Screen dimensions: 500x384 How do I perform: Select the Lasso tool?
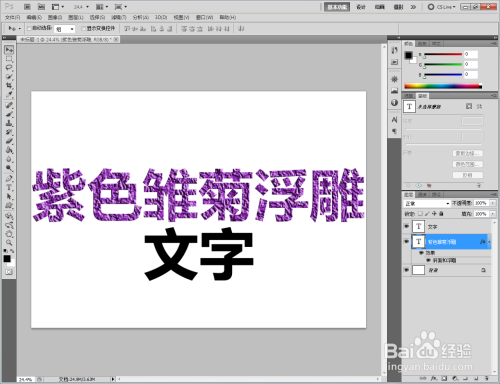9,68
